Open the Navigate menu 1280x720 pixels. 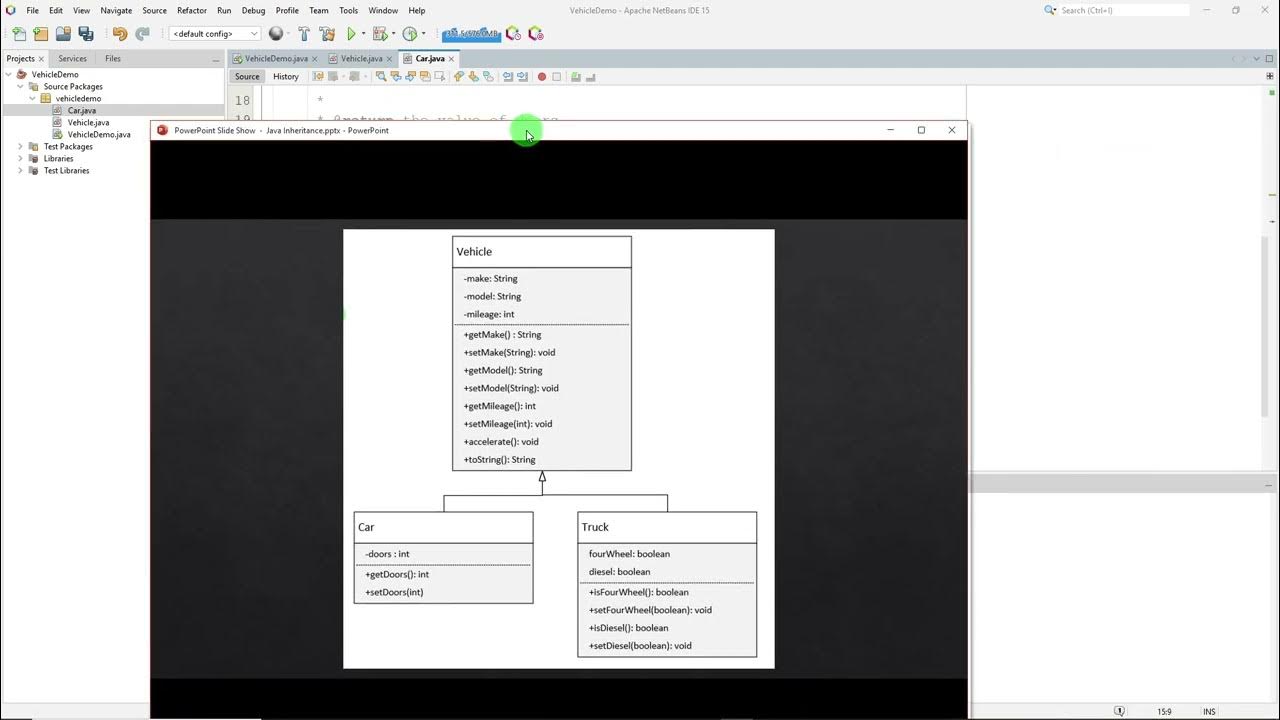(x=116, y=10)
